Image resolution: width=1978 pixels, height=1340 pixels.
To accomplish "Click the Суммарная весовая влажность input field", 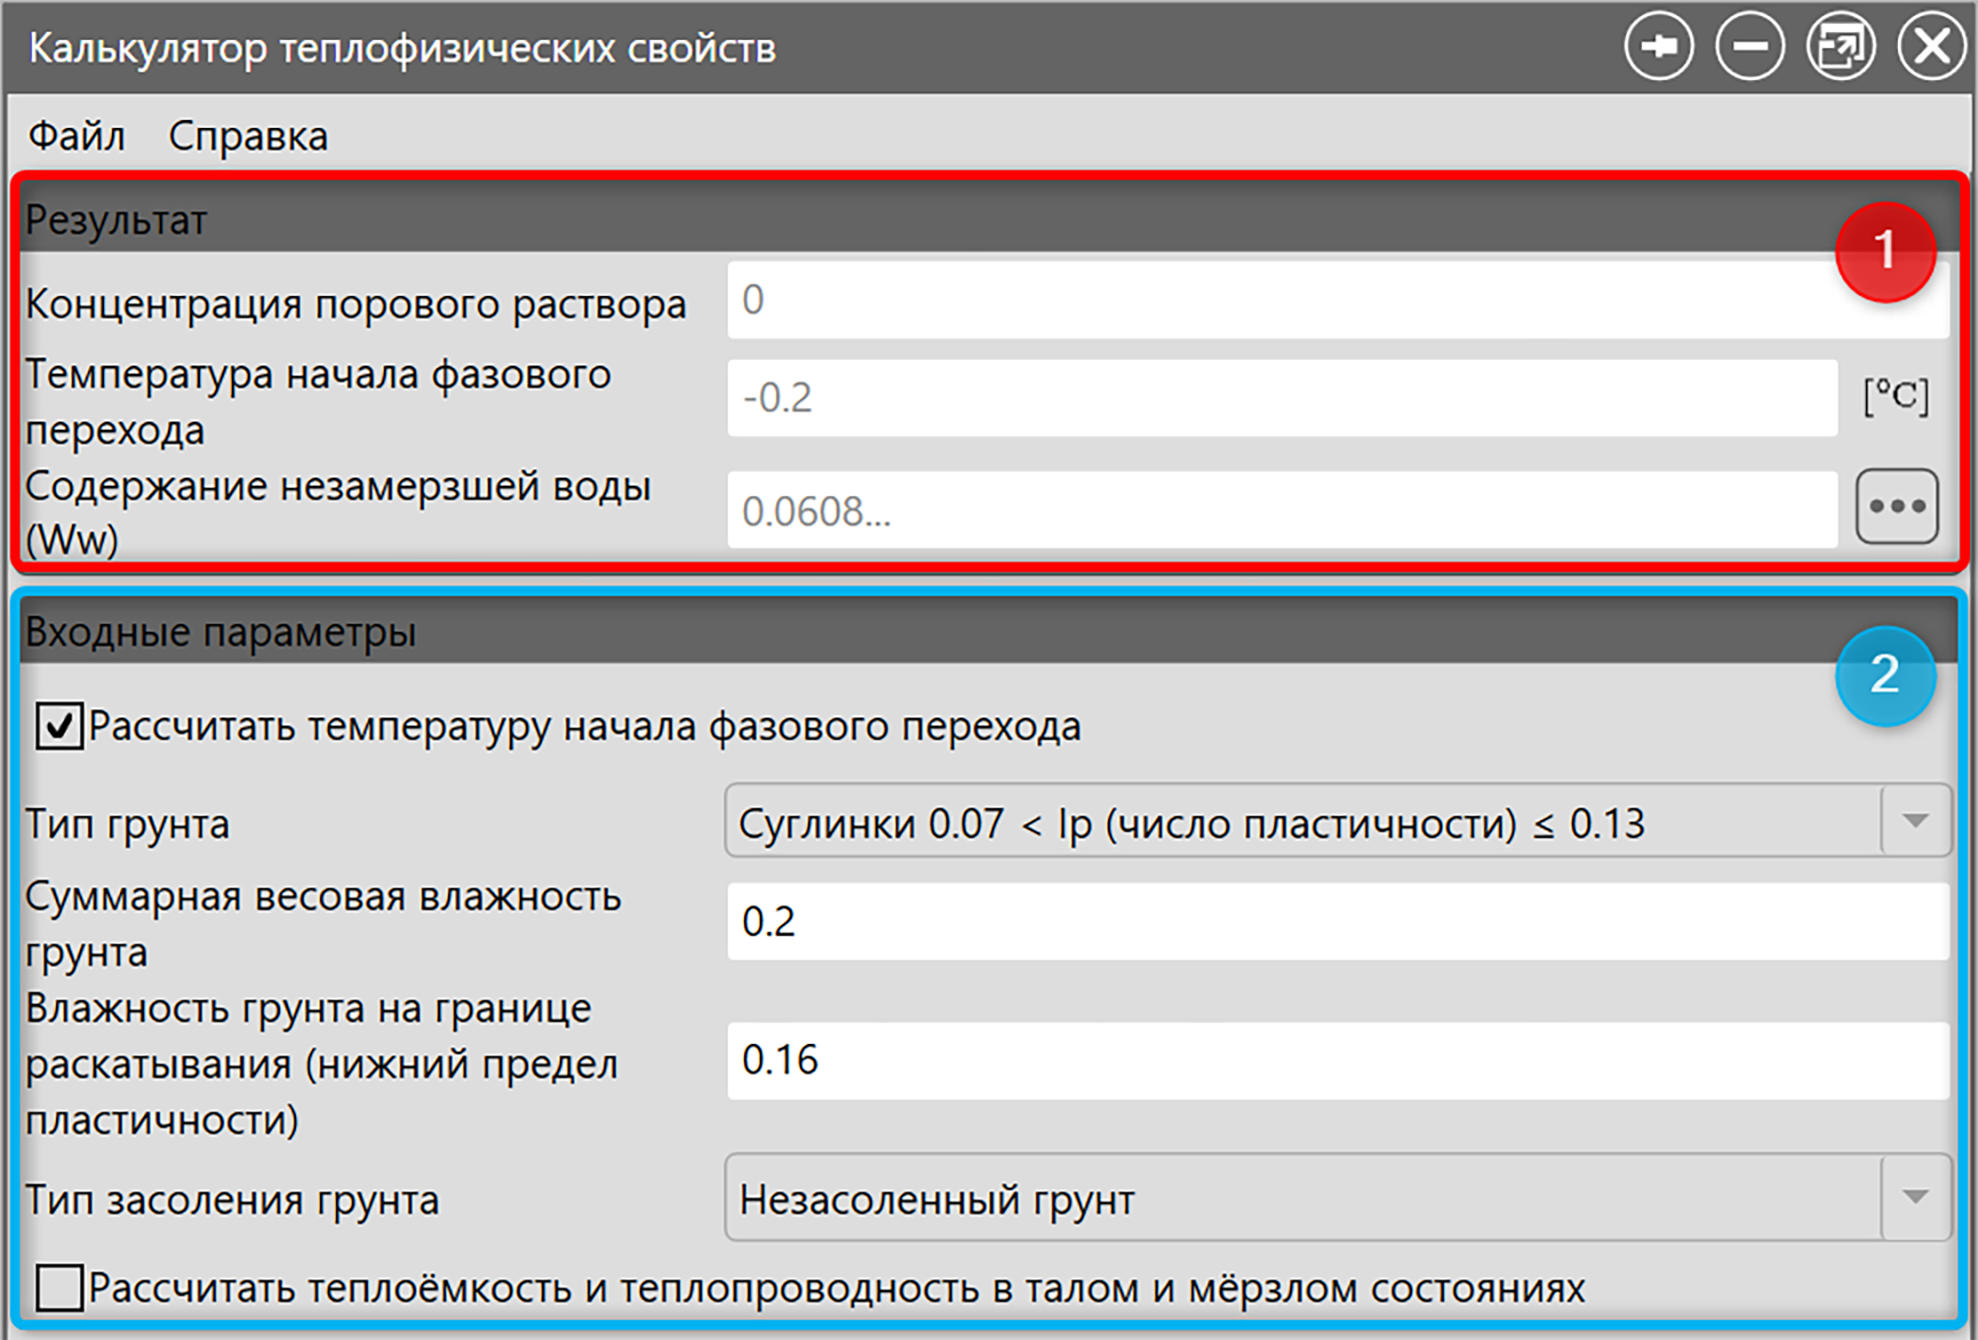I will (x=1338, y=921).
